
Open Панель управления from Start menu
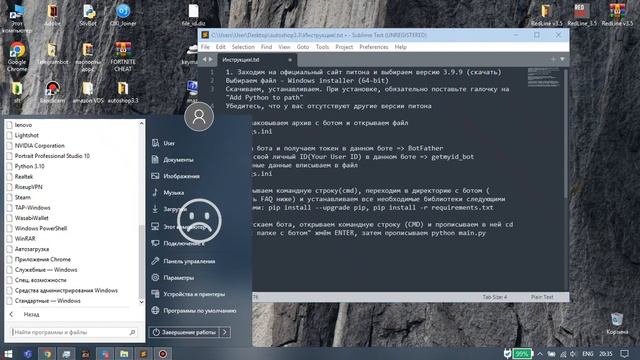184,261
